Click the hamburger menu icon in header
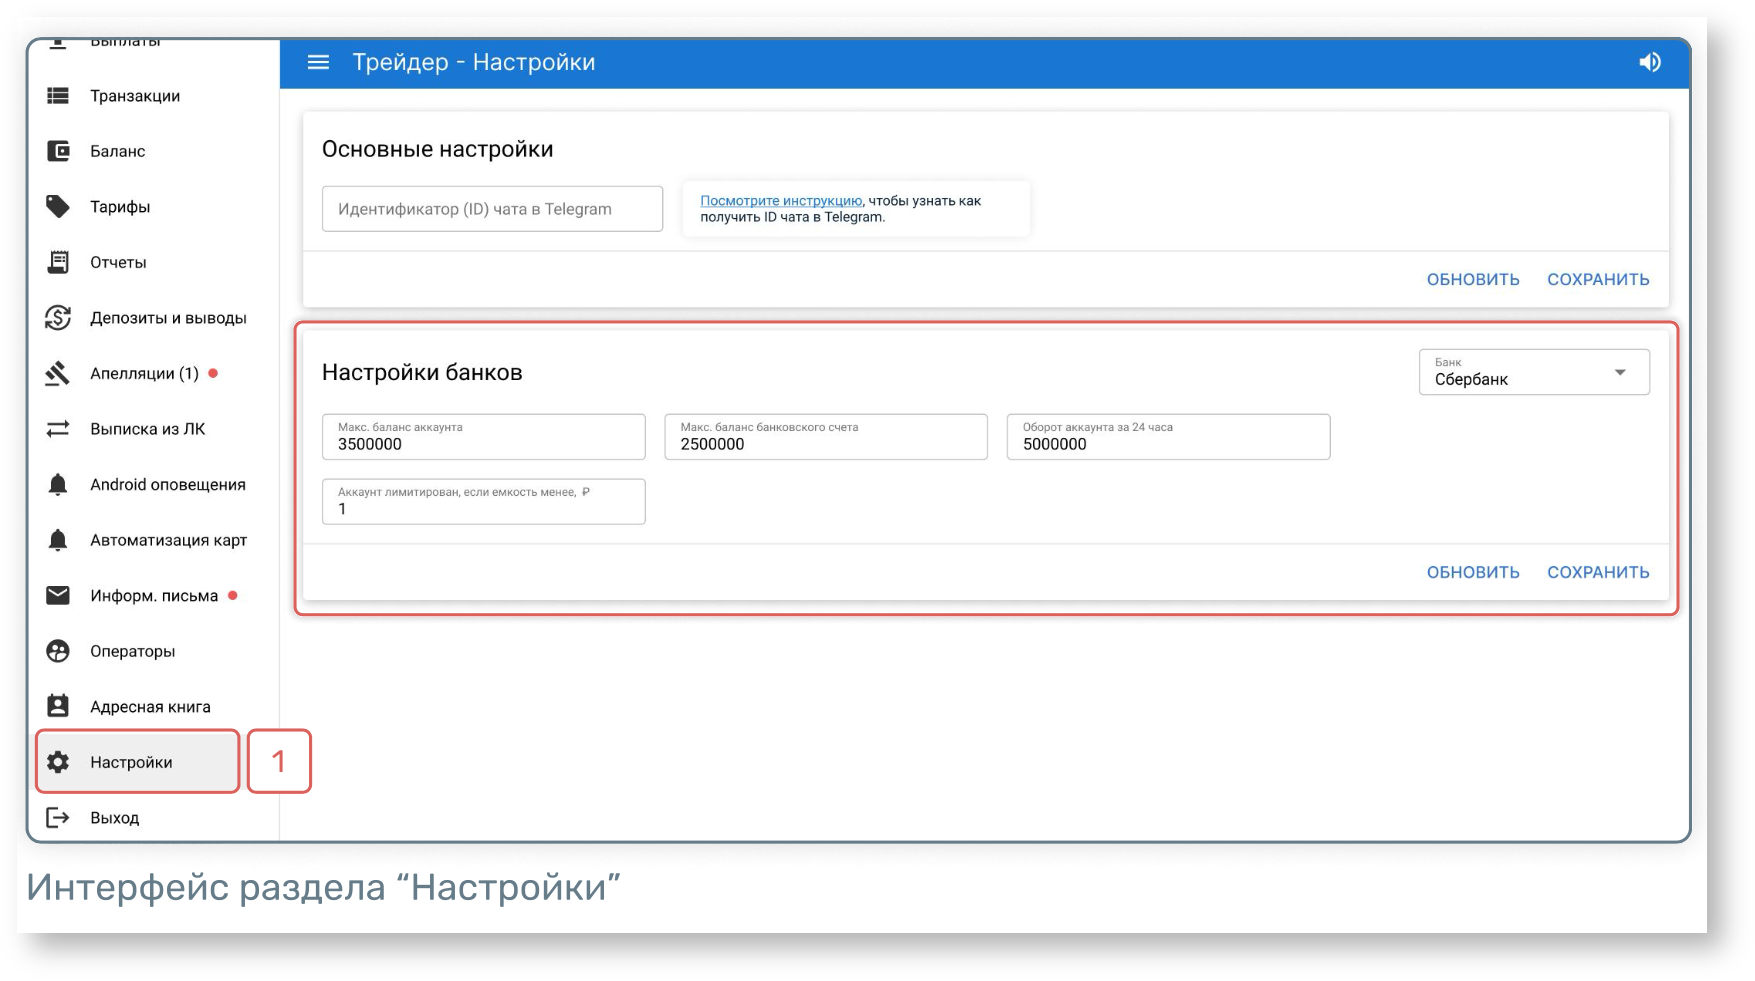Viewport: 1755px width, 981px height. (318, 62)
